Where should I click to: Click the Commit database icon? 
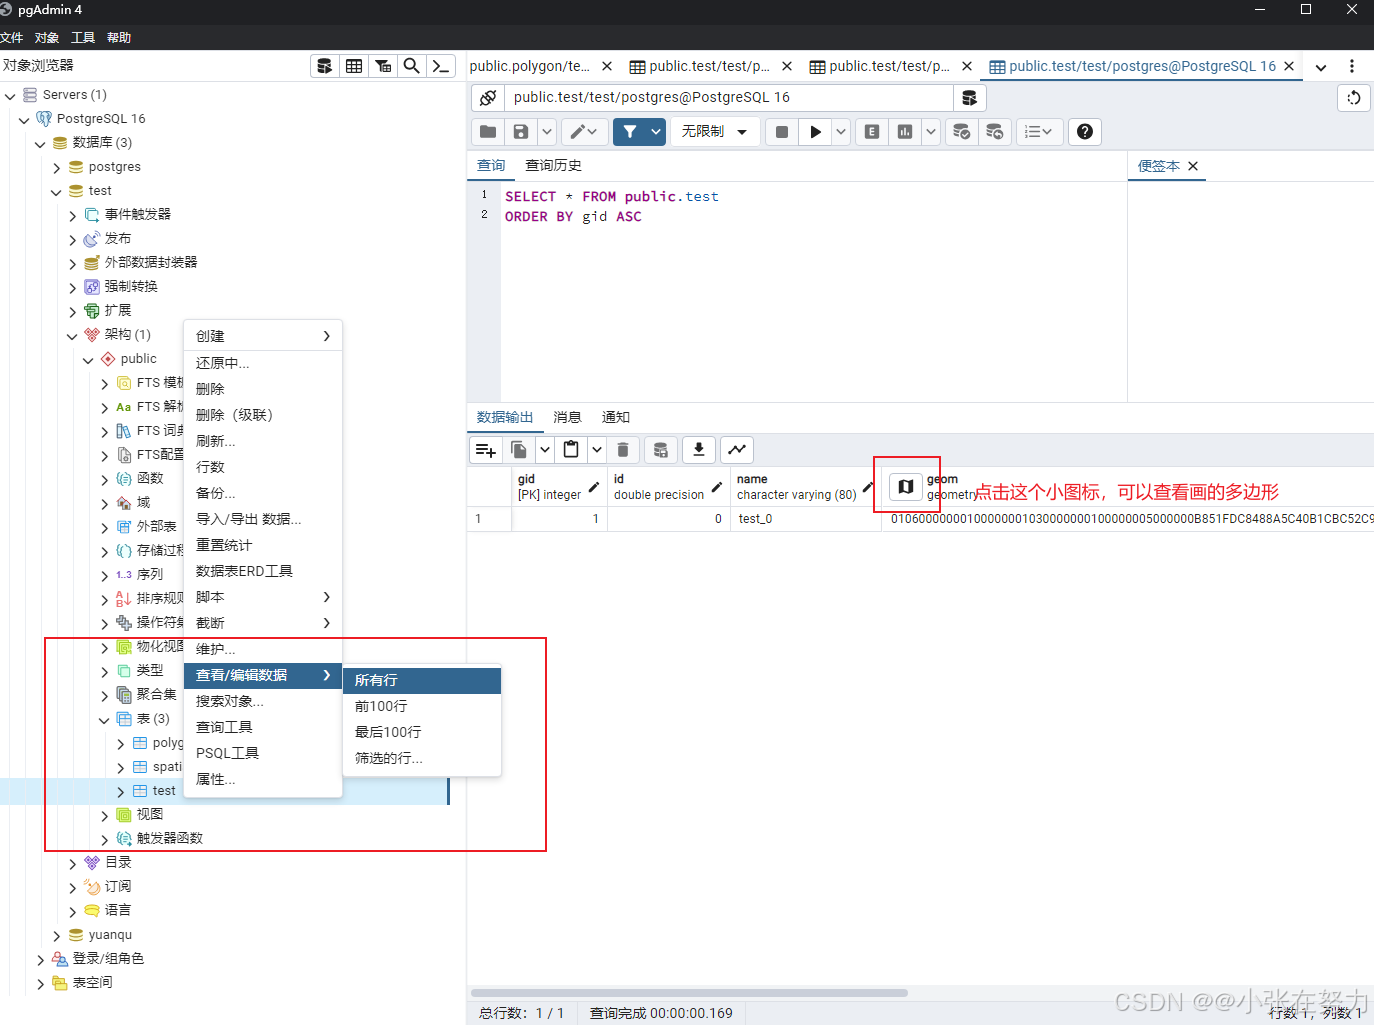pos(961,131)
